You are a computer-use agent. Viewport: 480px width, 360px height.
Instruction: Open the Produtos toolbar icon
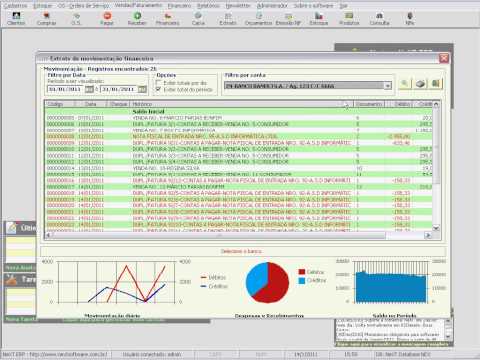(349, 19)
